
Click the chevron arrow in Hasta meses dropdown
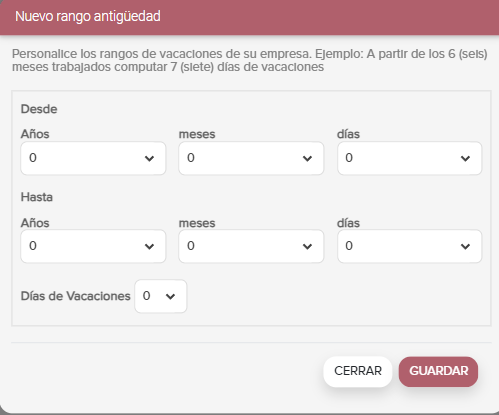pyautogui.click(x=307, y=247)
